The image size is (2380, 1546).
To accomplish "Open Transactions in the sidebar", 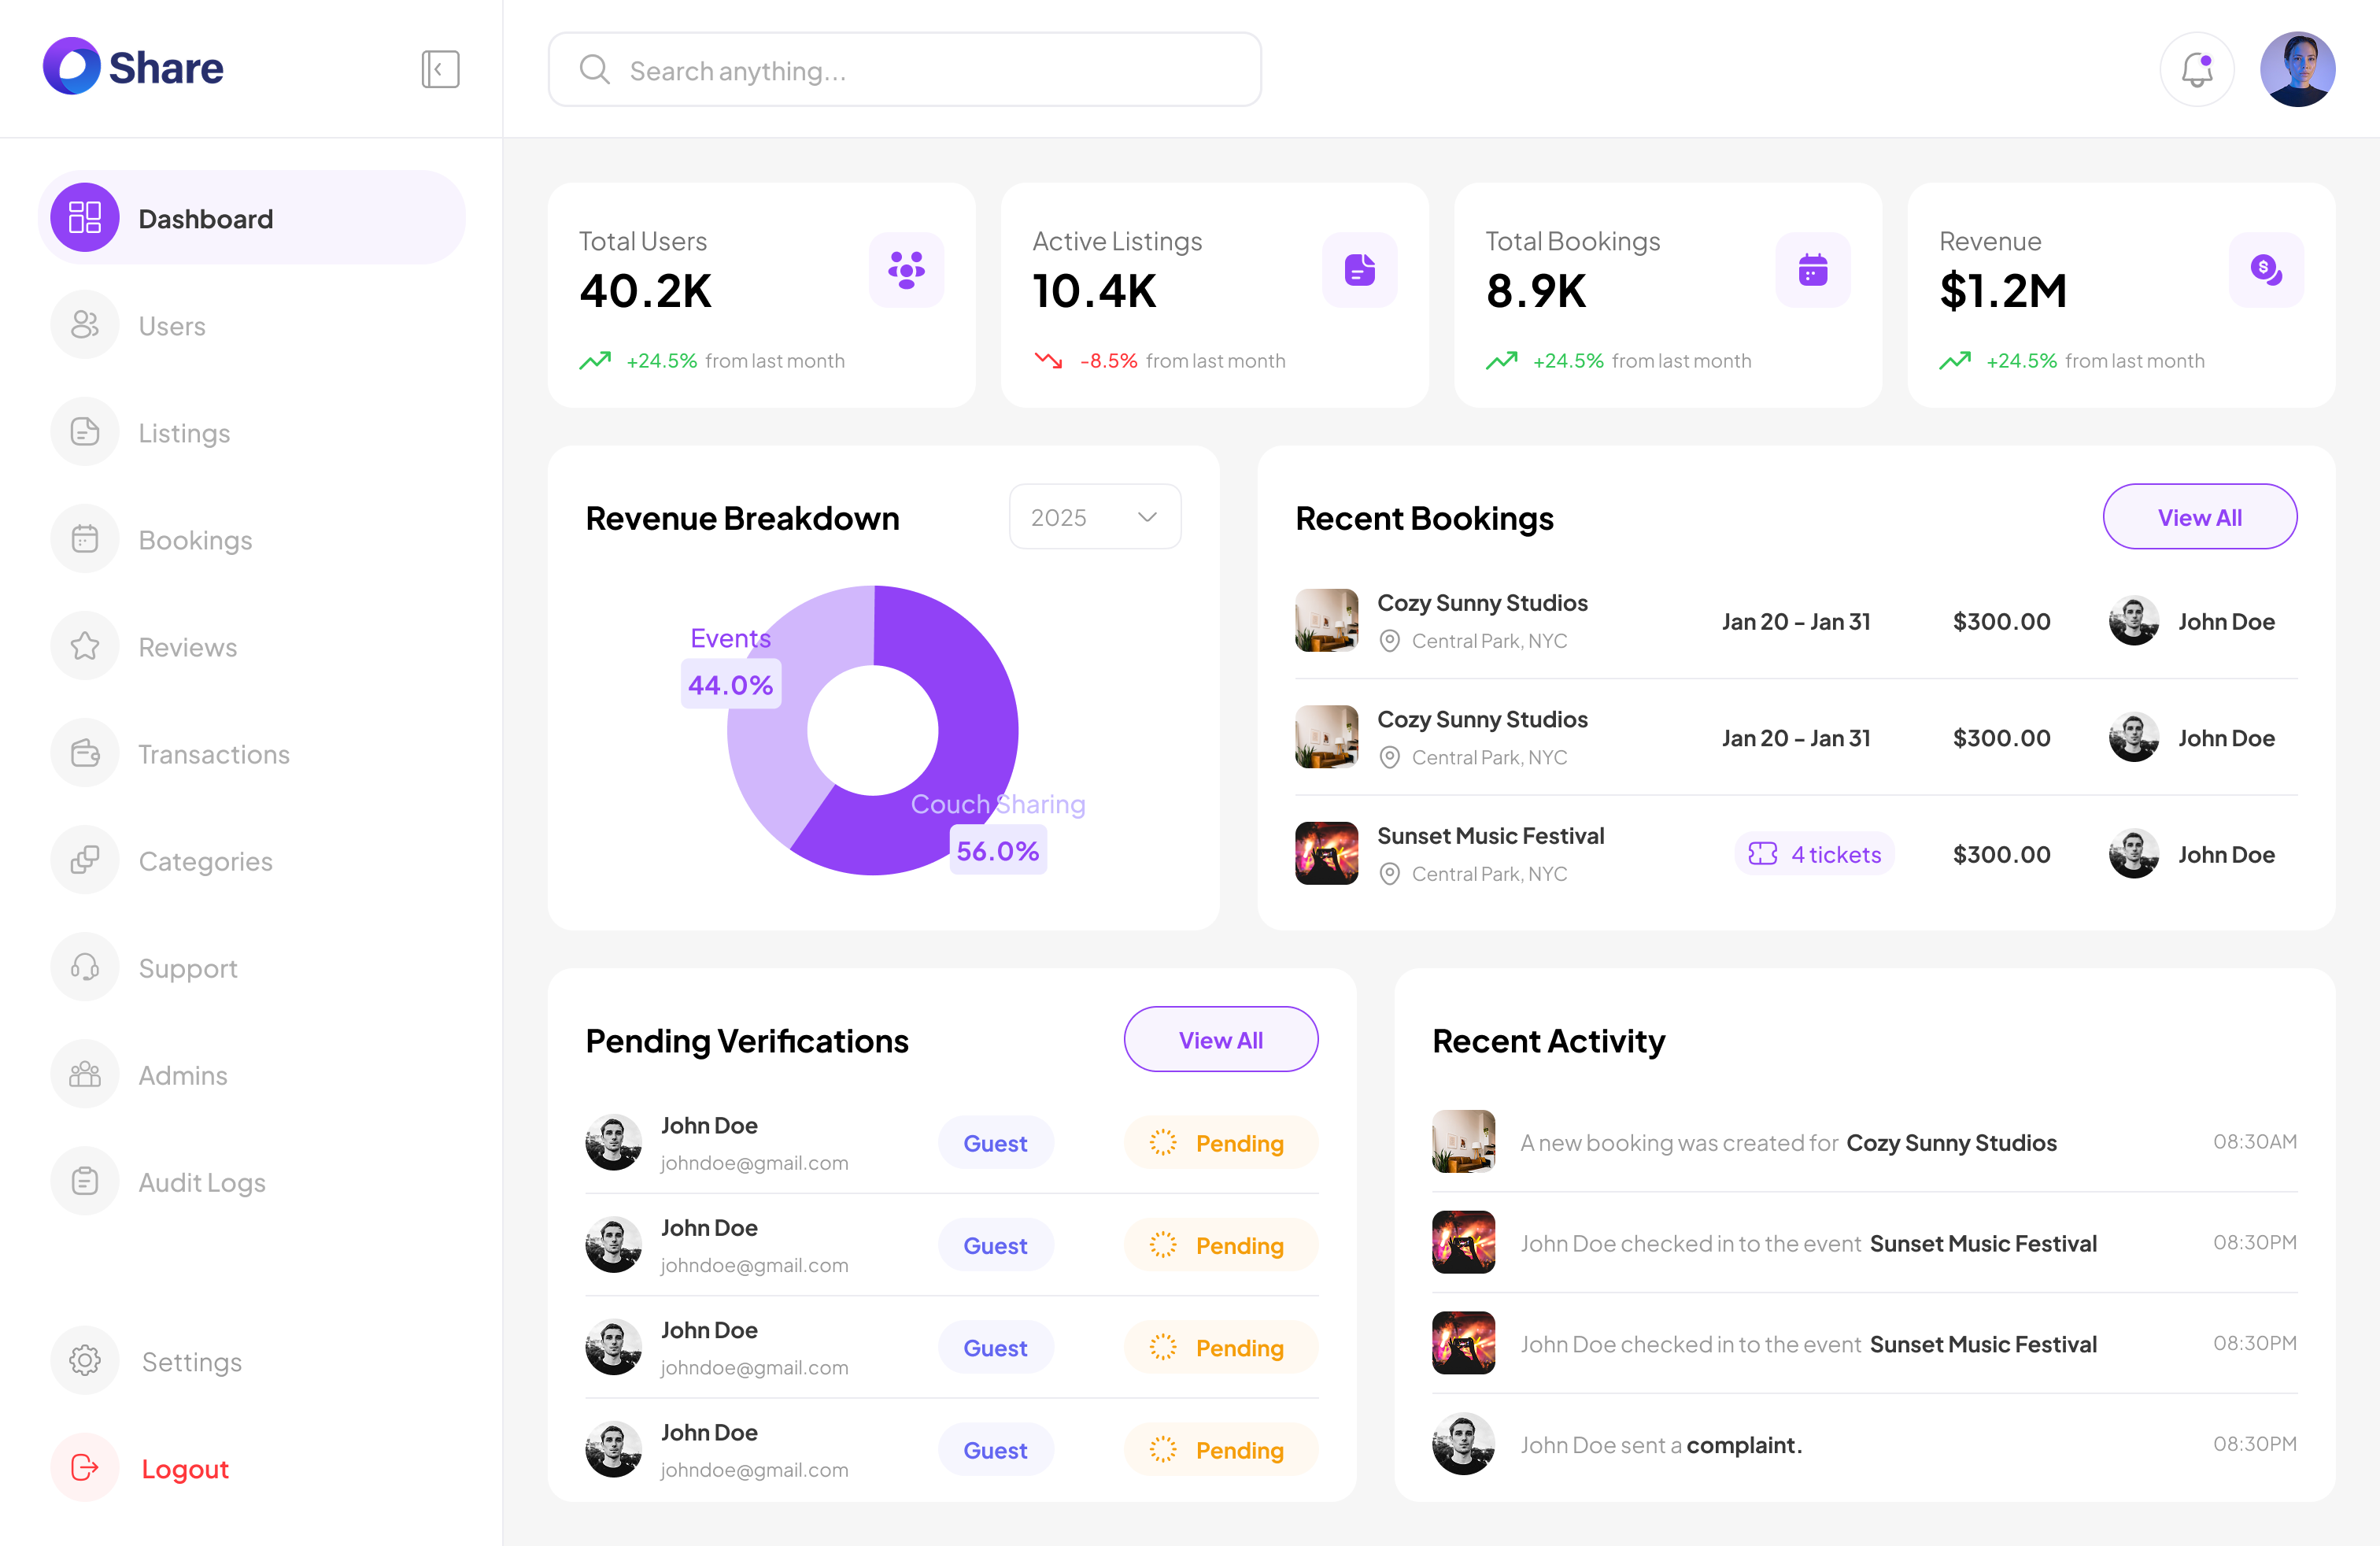I will (213, 753).
